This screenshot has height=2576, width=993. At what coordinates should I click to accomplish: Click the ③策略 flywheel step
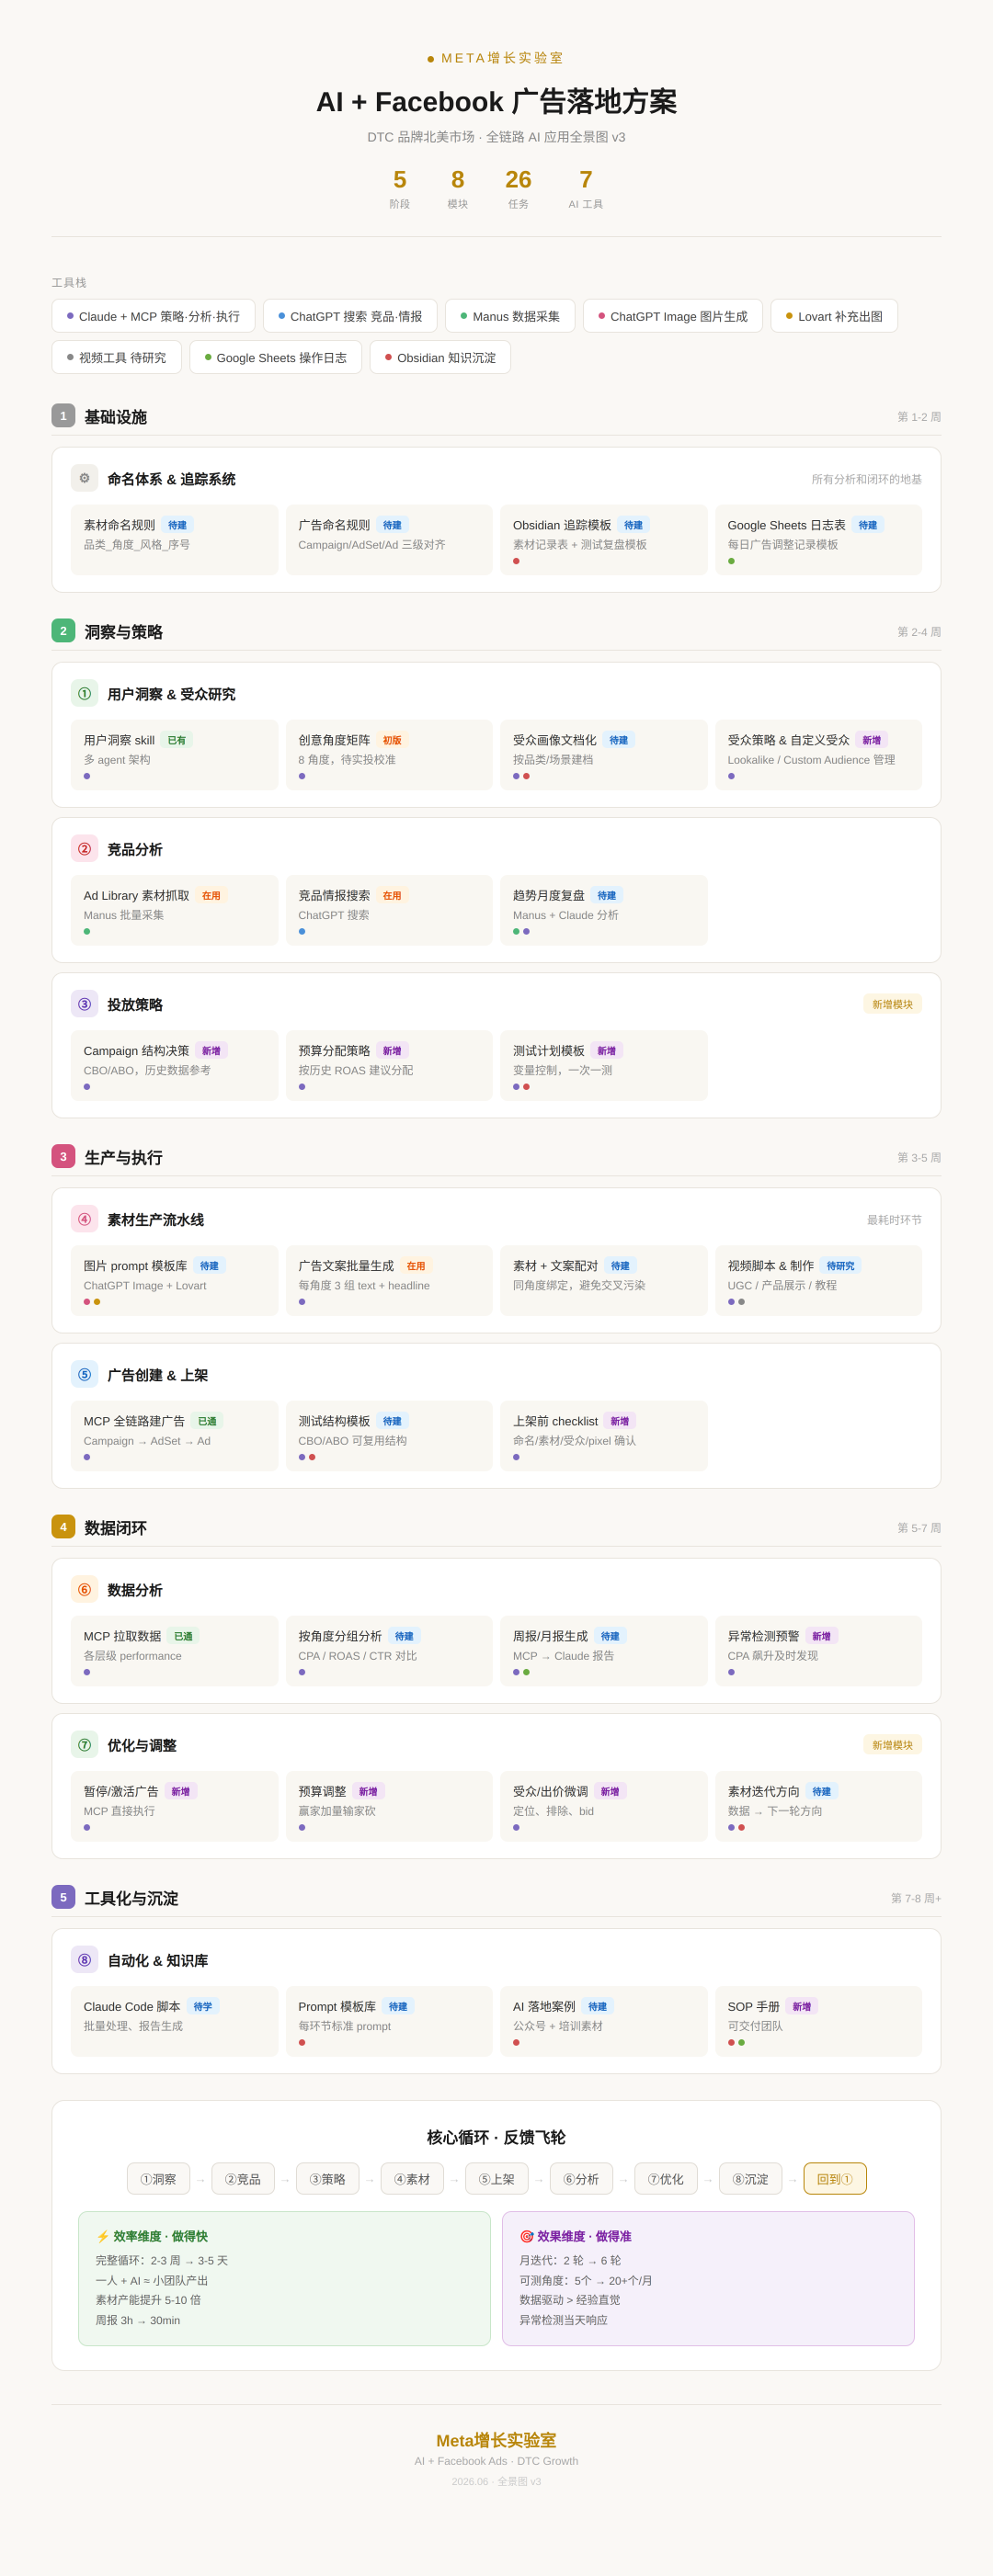(327, 2178)
